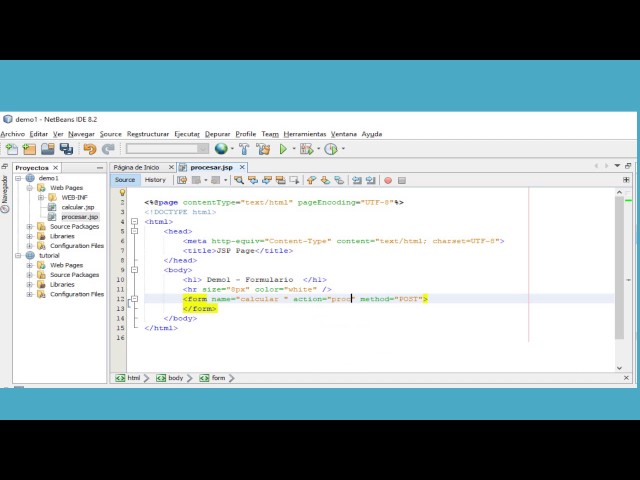640x480 pixels.
Task: Click the lightbulb hint icon on line 1
Action: click(x=122, y=193)
